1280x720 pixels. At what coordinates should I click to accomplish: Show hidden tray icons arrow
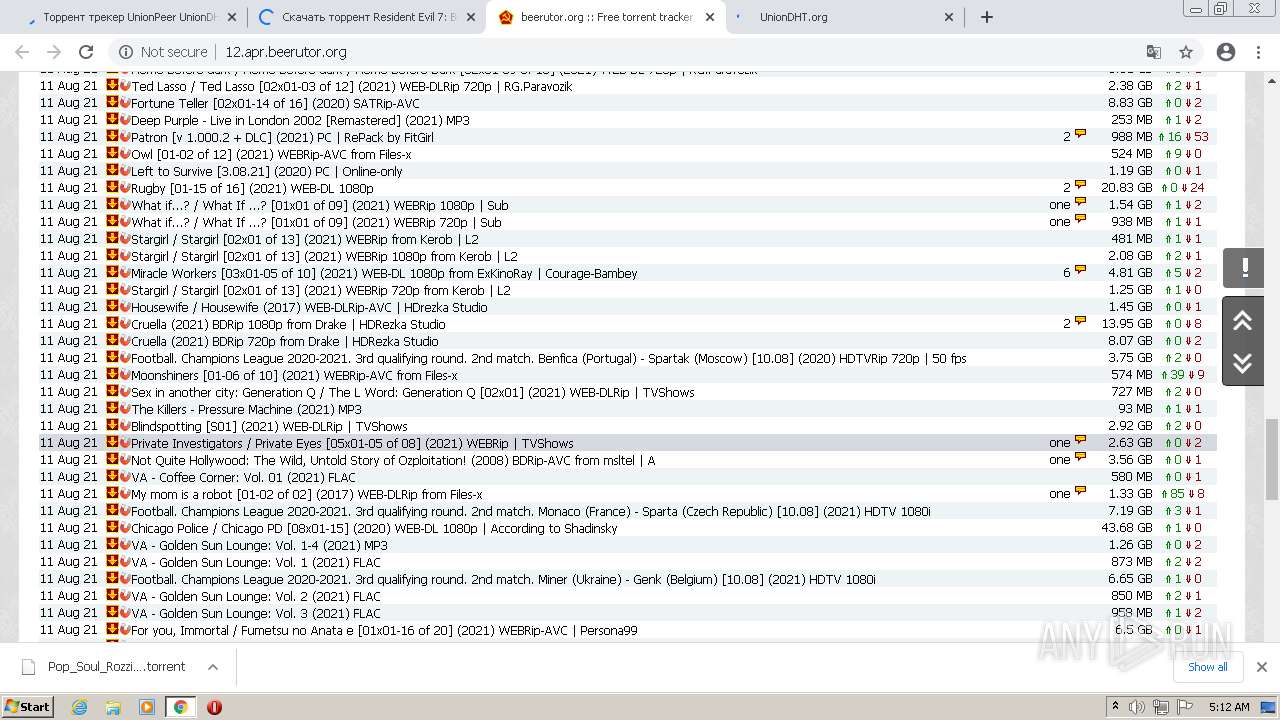click(x=1115, y=707)
